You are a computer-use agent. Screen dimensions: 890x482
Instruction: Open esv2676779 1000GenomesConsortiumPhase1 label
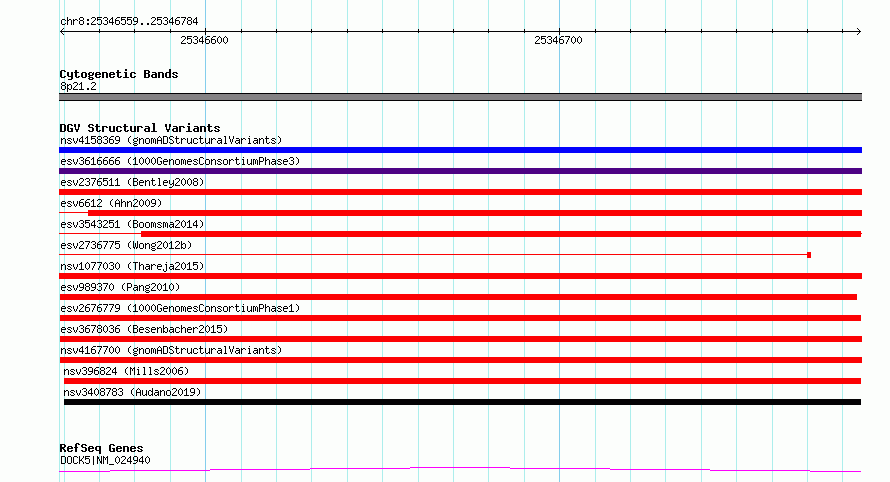point(180,308)
